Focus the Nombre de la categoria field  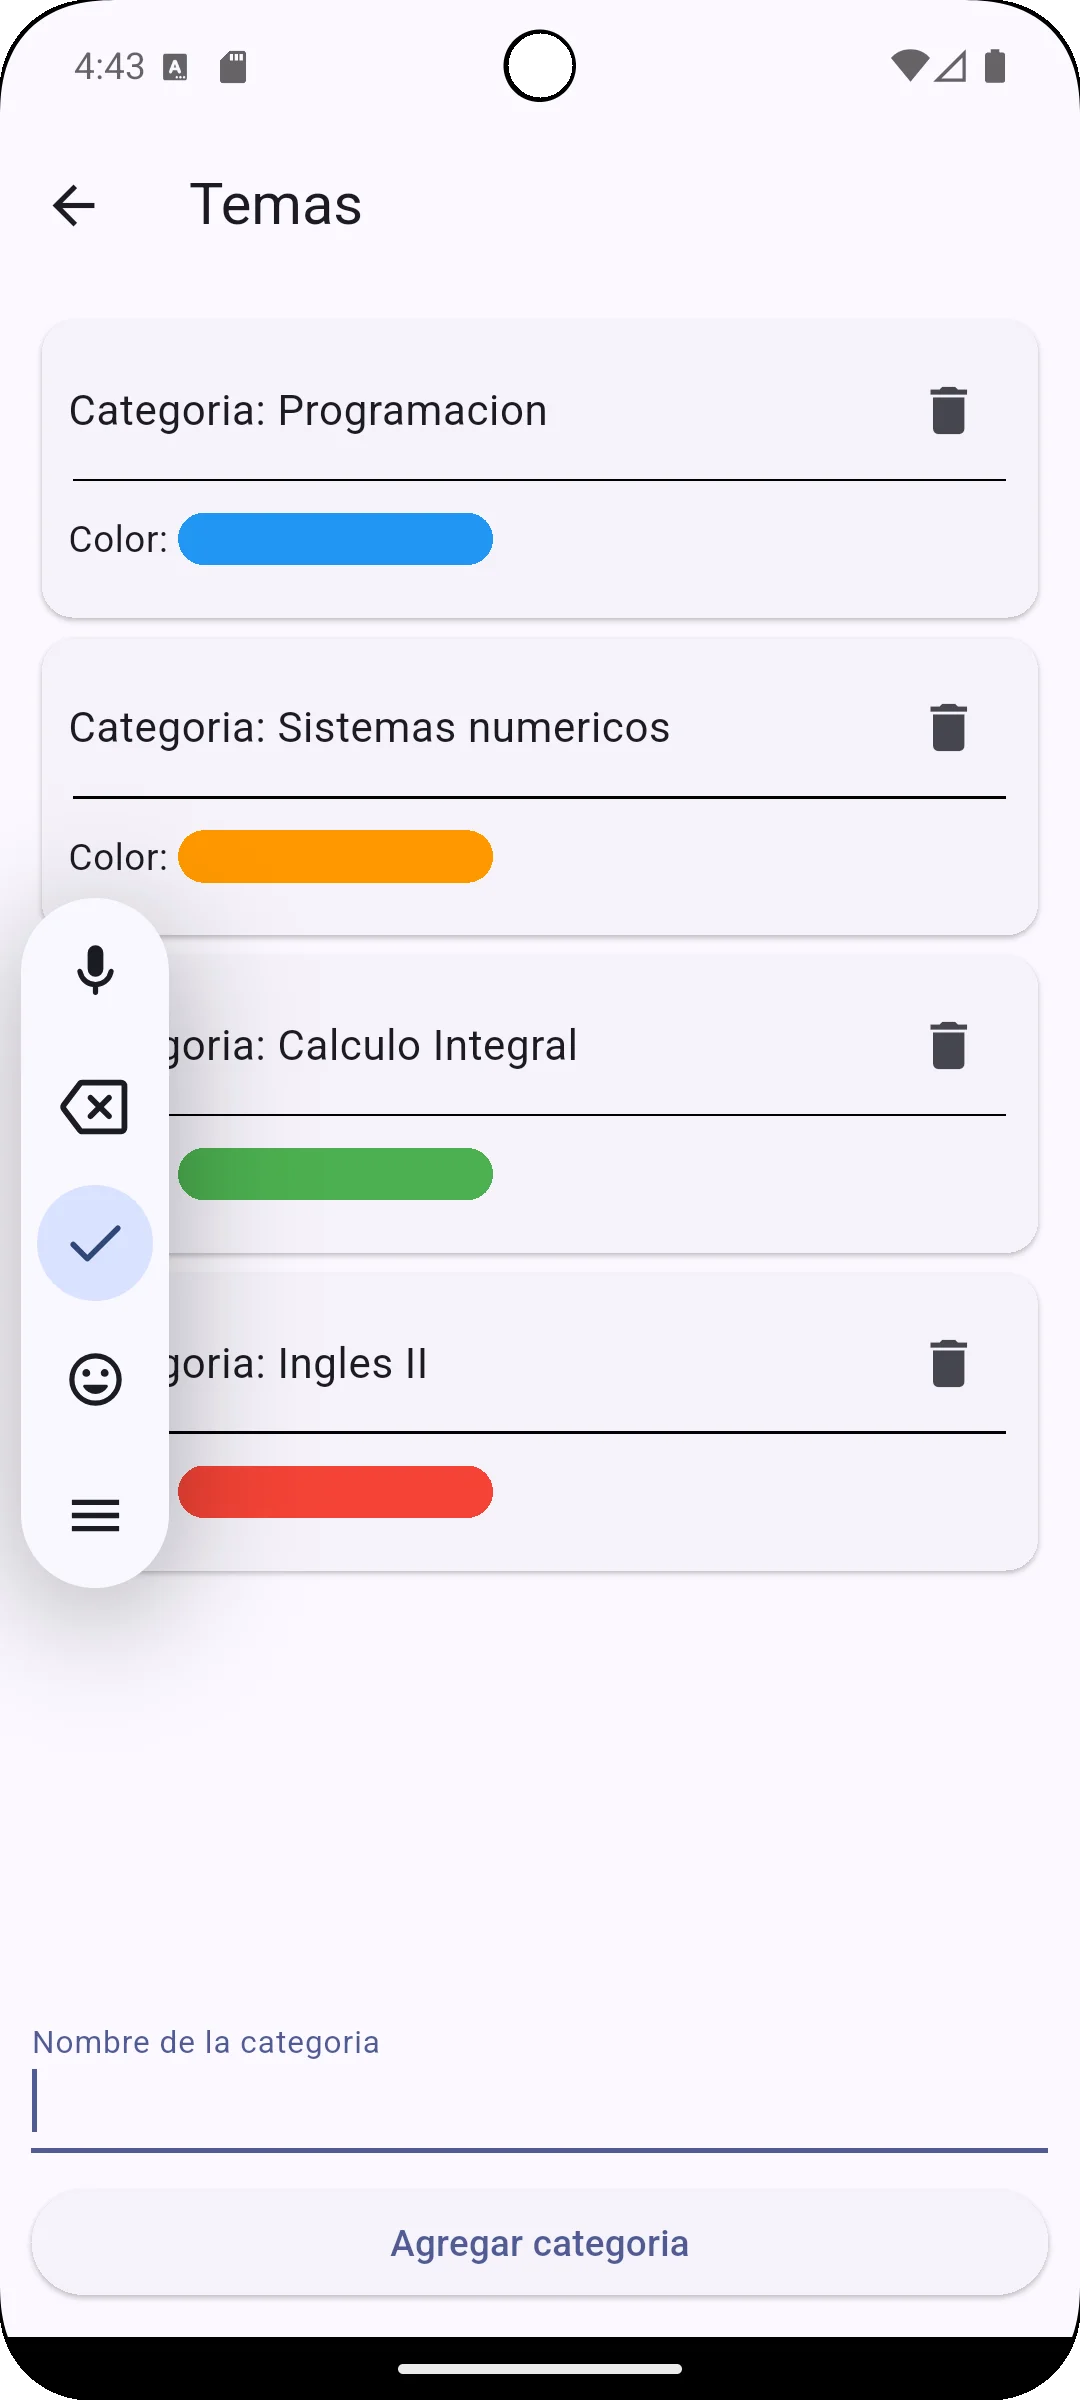tap(539, 2100)
